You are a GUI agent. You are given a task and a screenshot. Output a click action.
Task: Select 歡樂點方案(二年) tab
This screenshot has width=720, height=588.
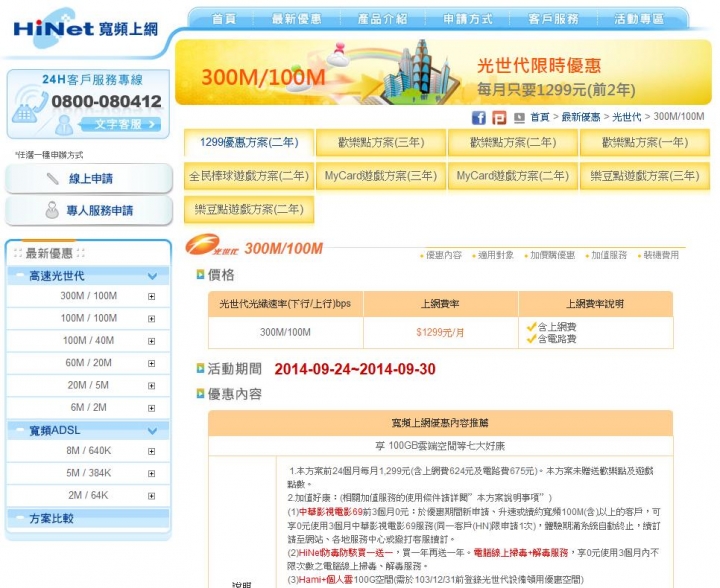point(513,142)
